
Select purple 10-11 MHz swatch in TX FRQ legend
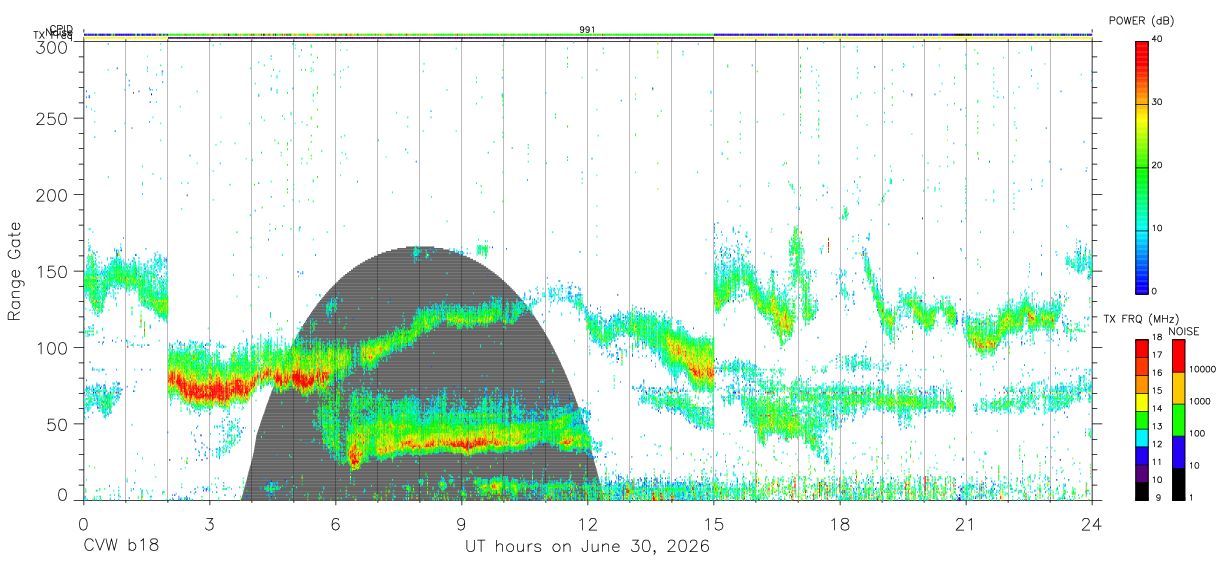tap(1141, 472)
